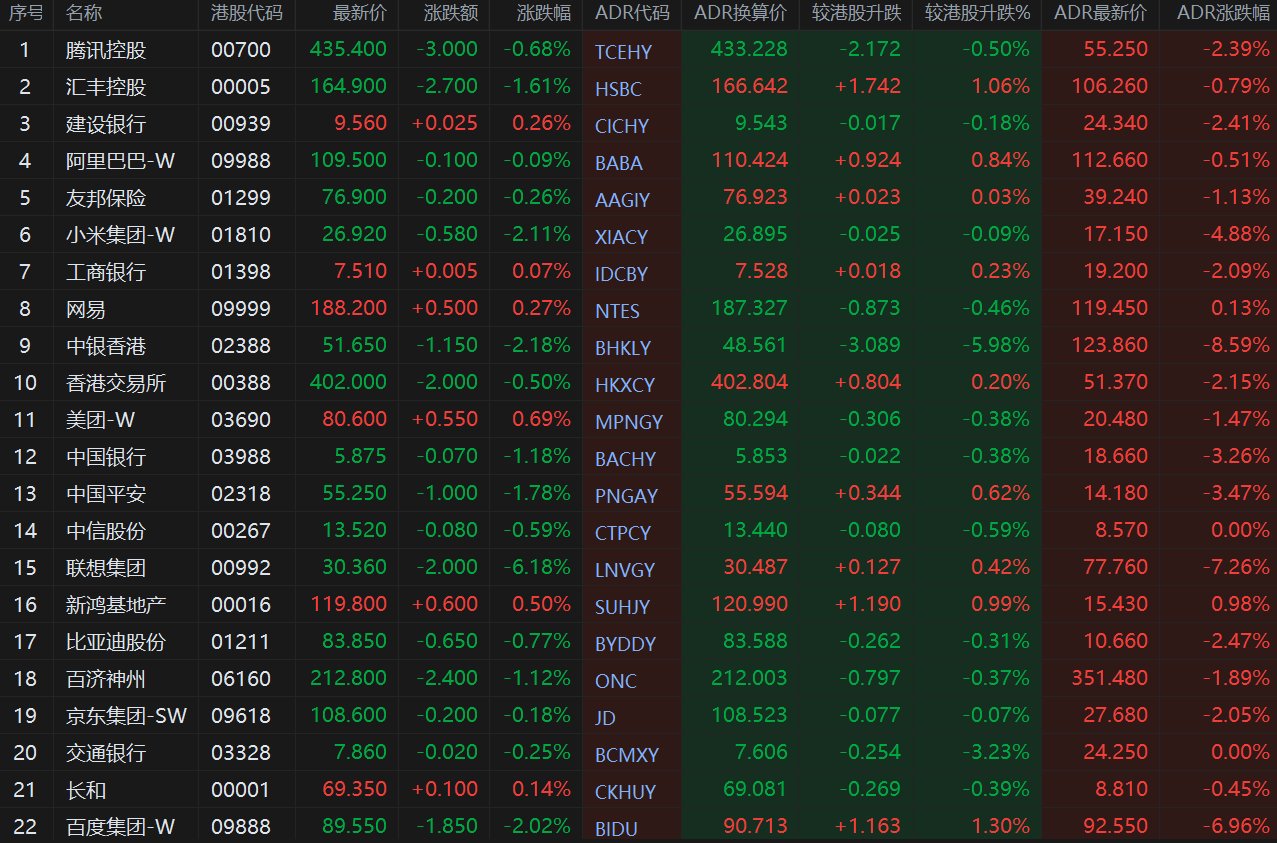Click the HSBC ADR code

coord(618,89)
